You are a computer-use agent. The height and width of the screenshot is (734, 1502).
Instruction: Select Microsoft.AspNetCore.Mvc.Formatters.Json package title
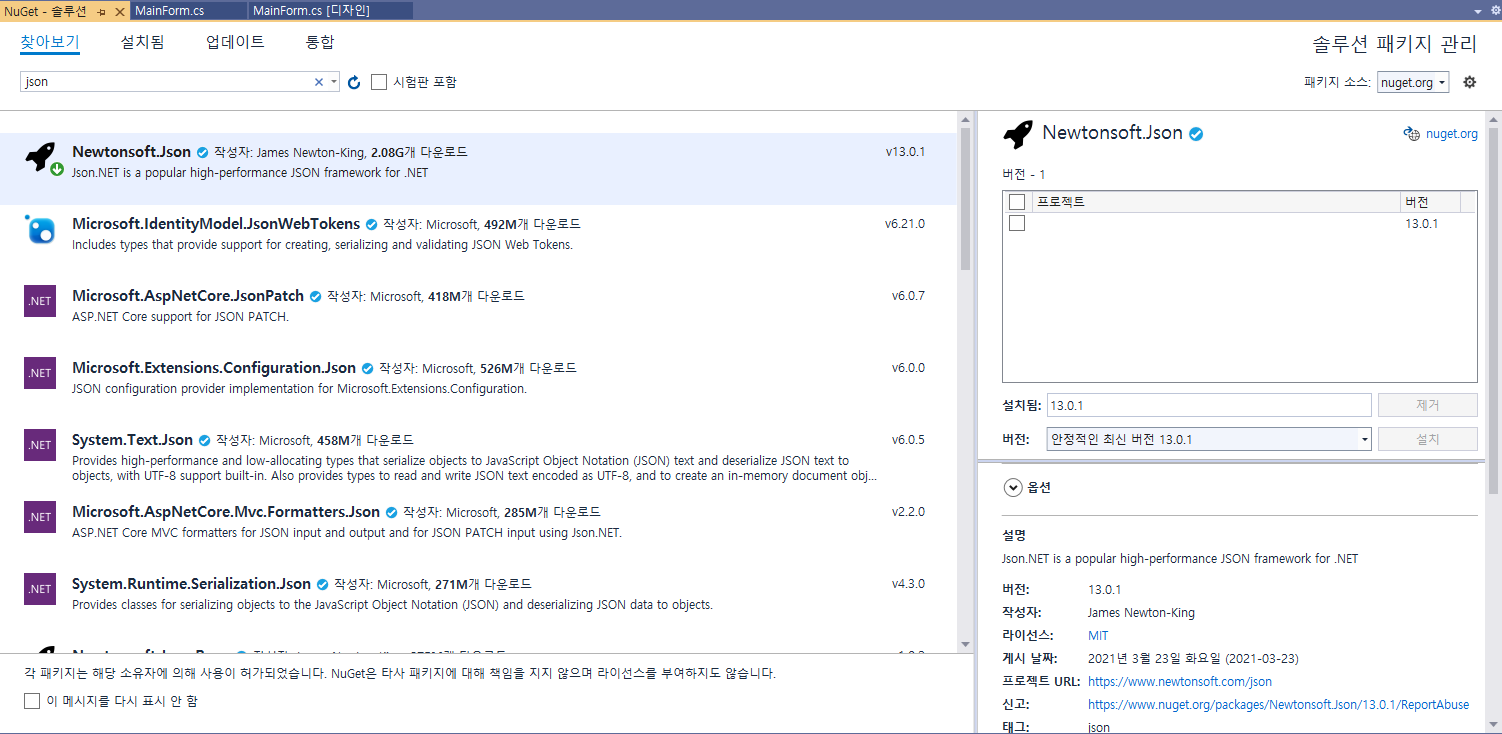coord(226,512)
